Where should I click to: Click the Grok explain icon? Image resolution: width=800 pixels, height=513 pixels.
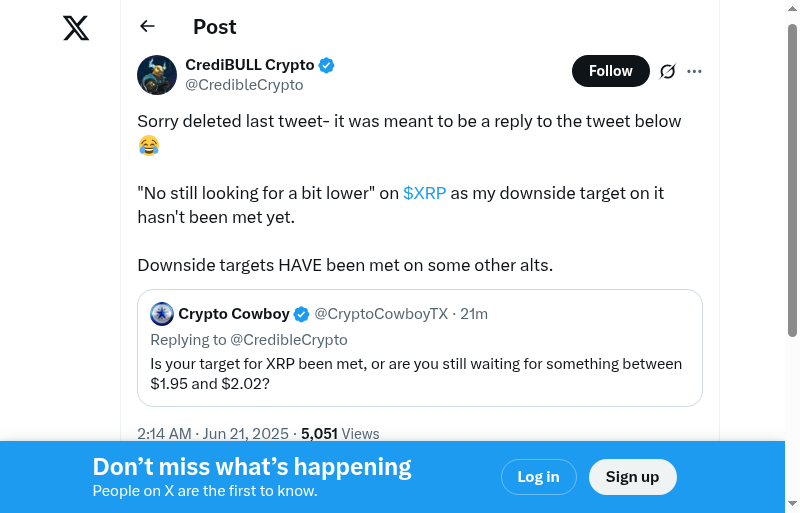tap(667, 71)
